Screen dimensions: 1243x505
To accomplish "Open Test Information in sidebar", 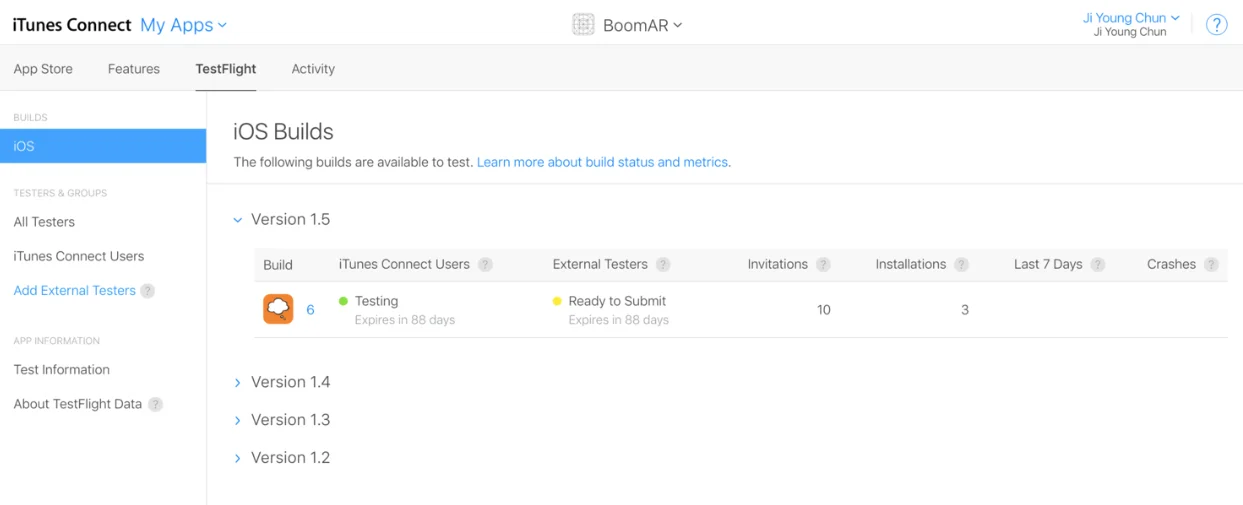I will click(x=62, y=370).
